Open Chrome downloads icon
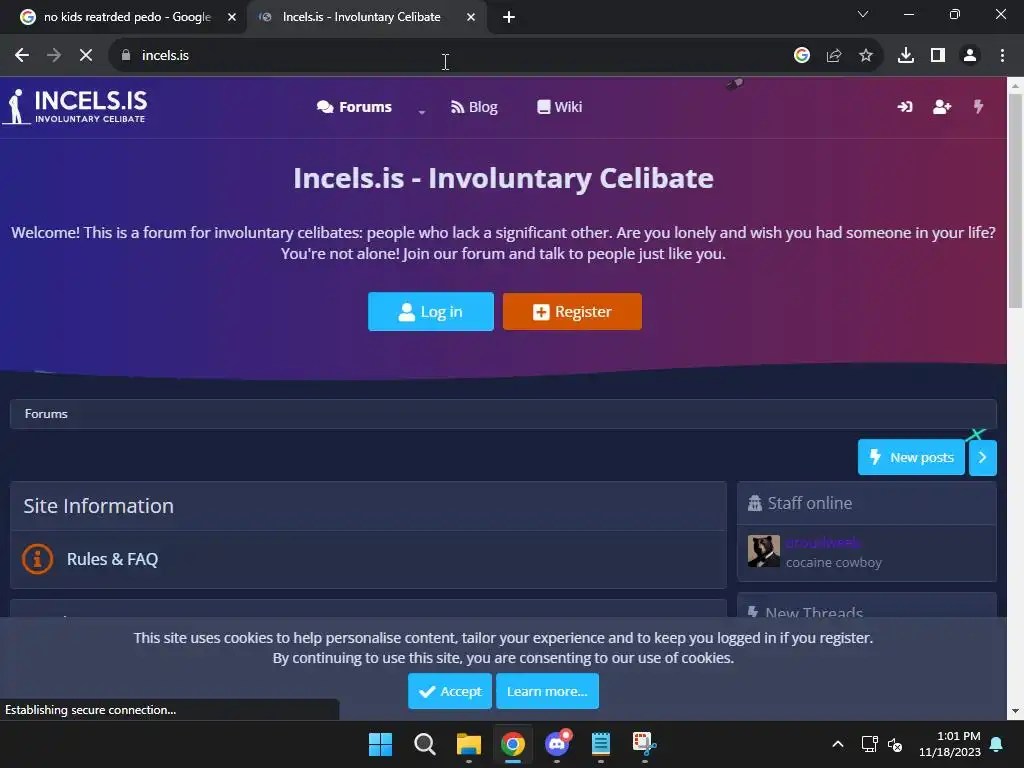Image resolution: width=1024 pixels, height=768 pixels. 906,56
